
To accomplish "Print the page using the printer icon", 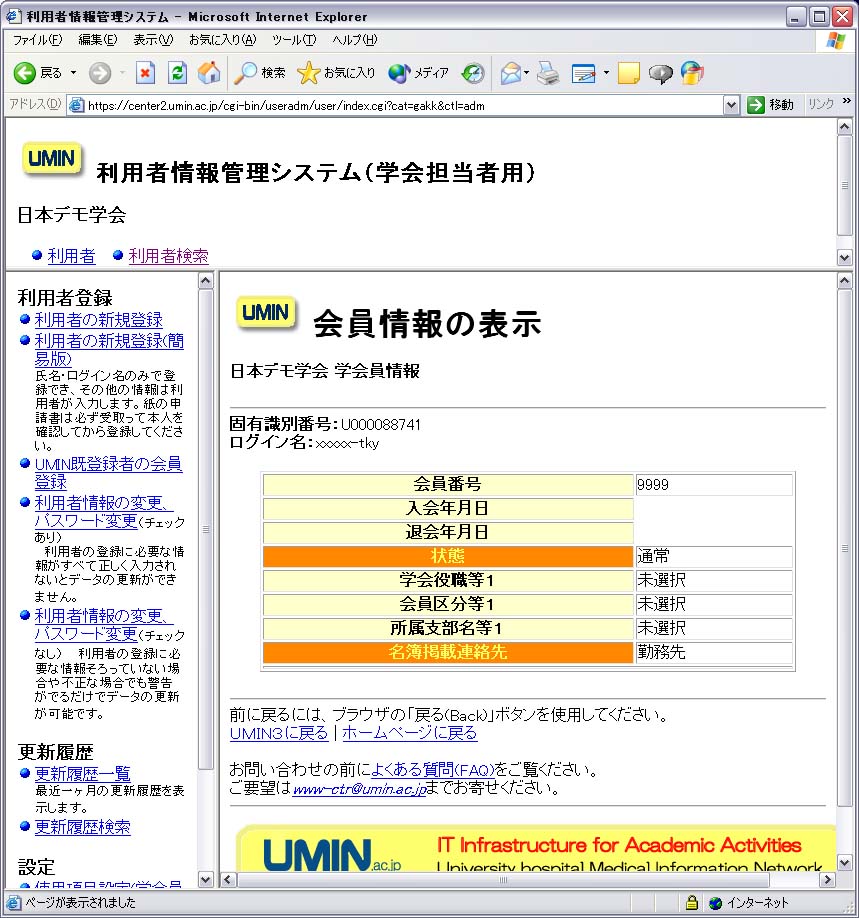I will (x=547, y=73).
